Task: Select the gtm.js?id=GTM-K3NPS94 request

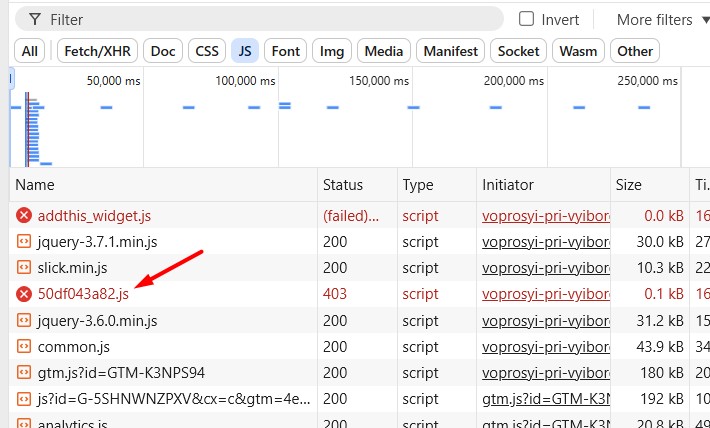Action: [121, 373]
